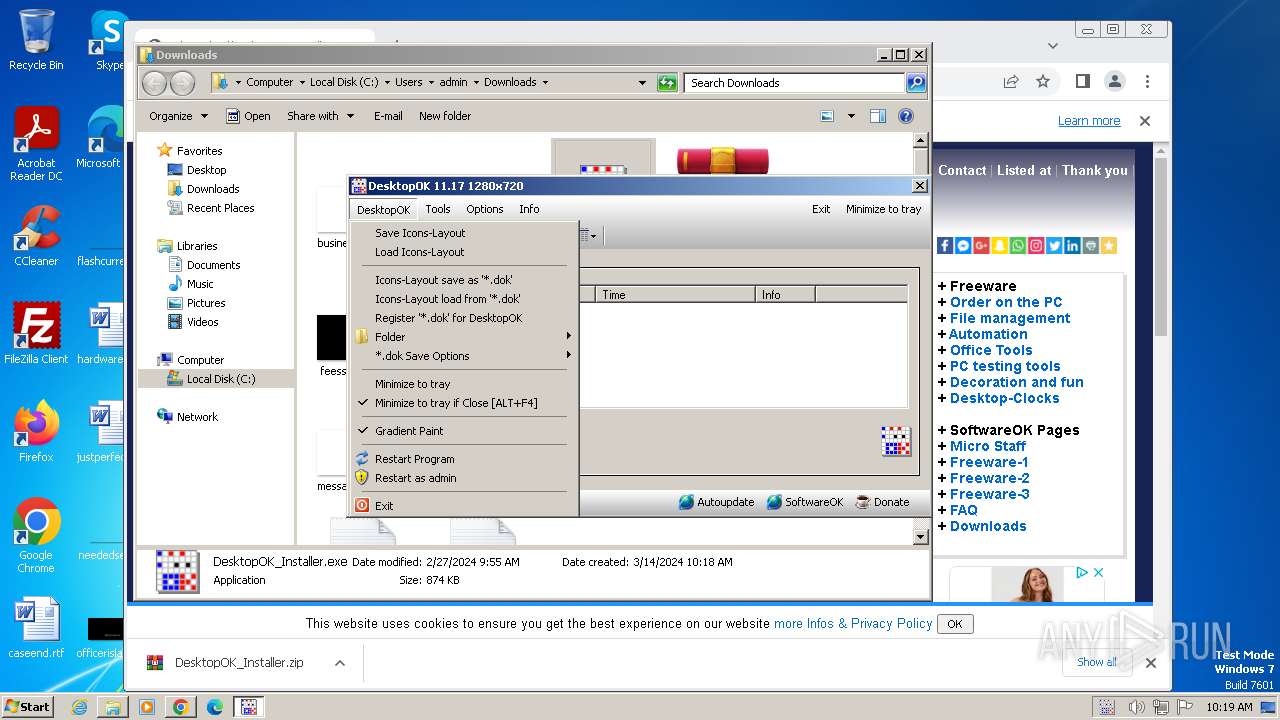Click Explorer help question-mark icon
The height and width of the screenshot is (720, 1280).
pos(906,116)
